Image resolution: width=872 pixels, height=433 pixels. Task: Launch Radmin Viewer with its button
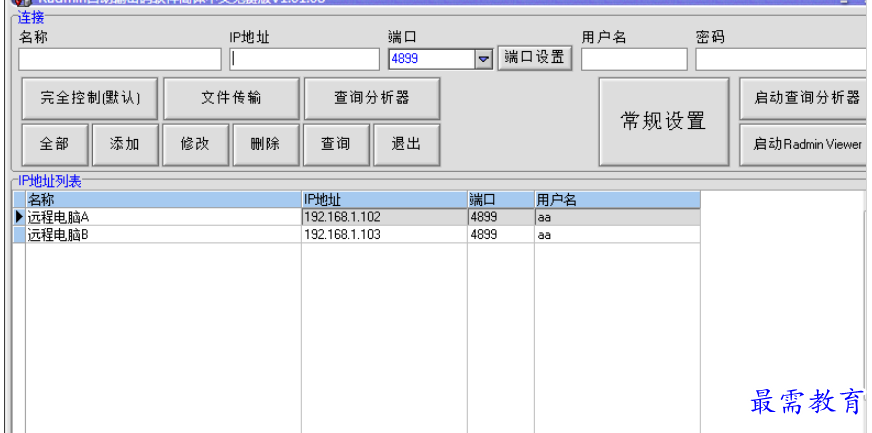pyautogui.click(x=805, y=145)
